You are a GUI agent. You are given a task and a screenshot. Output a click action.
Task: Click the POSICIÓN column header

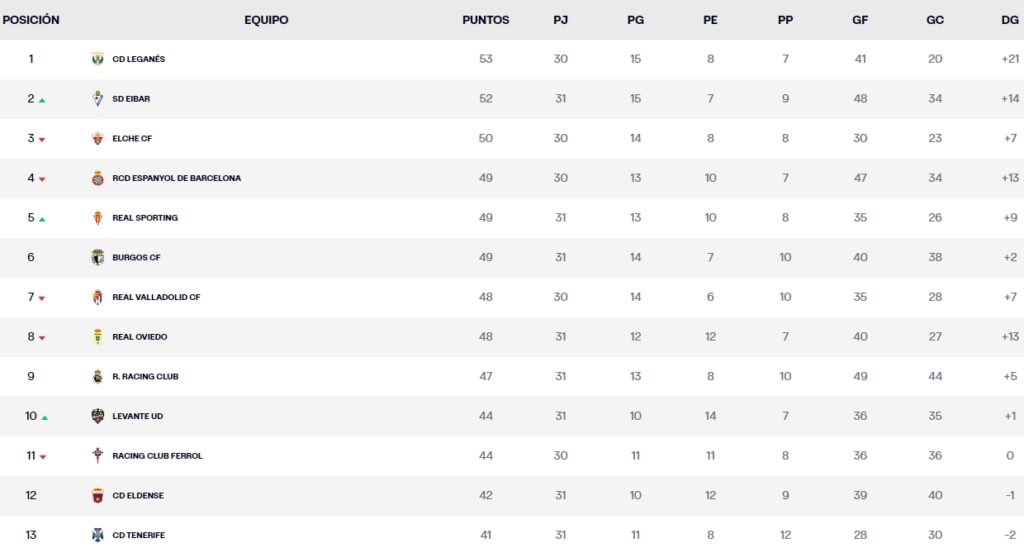[x=31, y=20]
